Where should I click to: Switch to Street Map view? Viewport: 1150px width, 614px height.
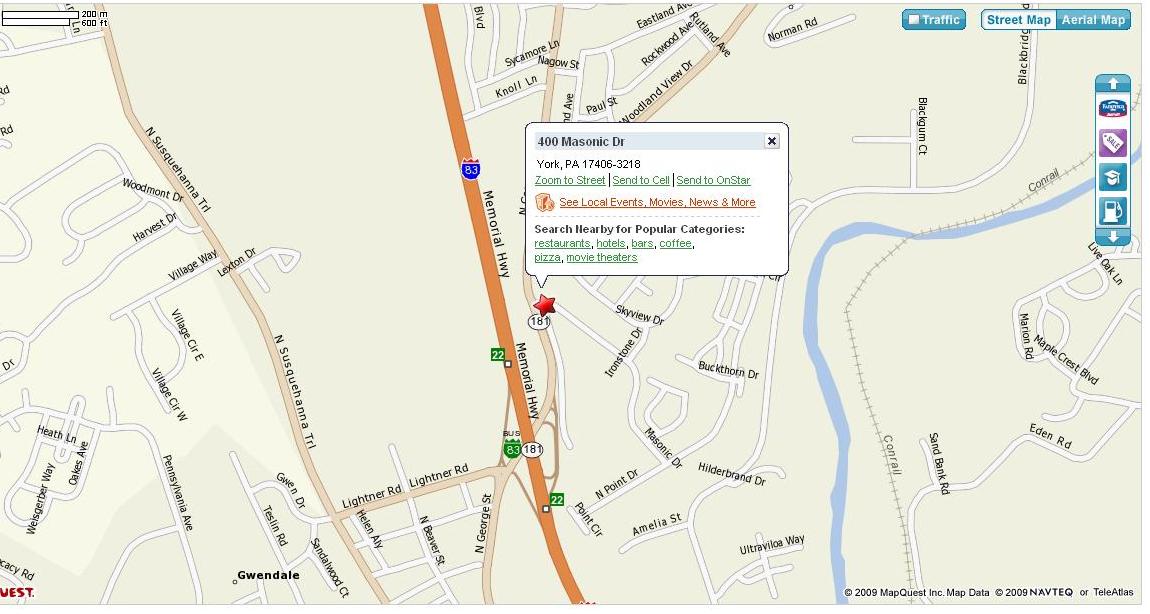tap(1019, 20)
